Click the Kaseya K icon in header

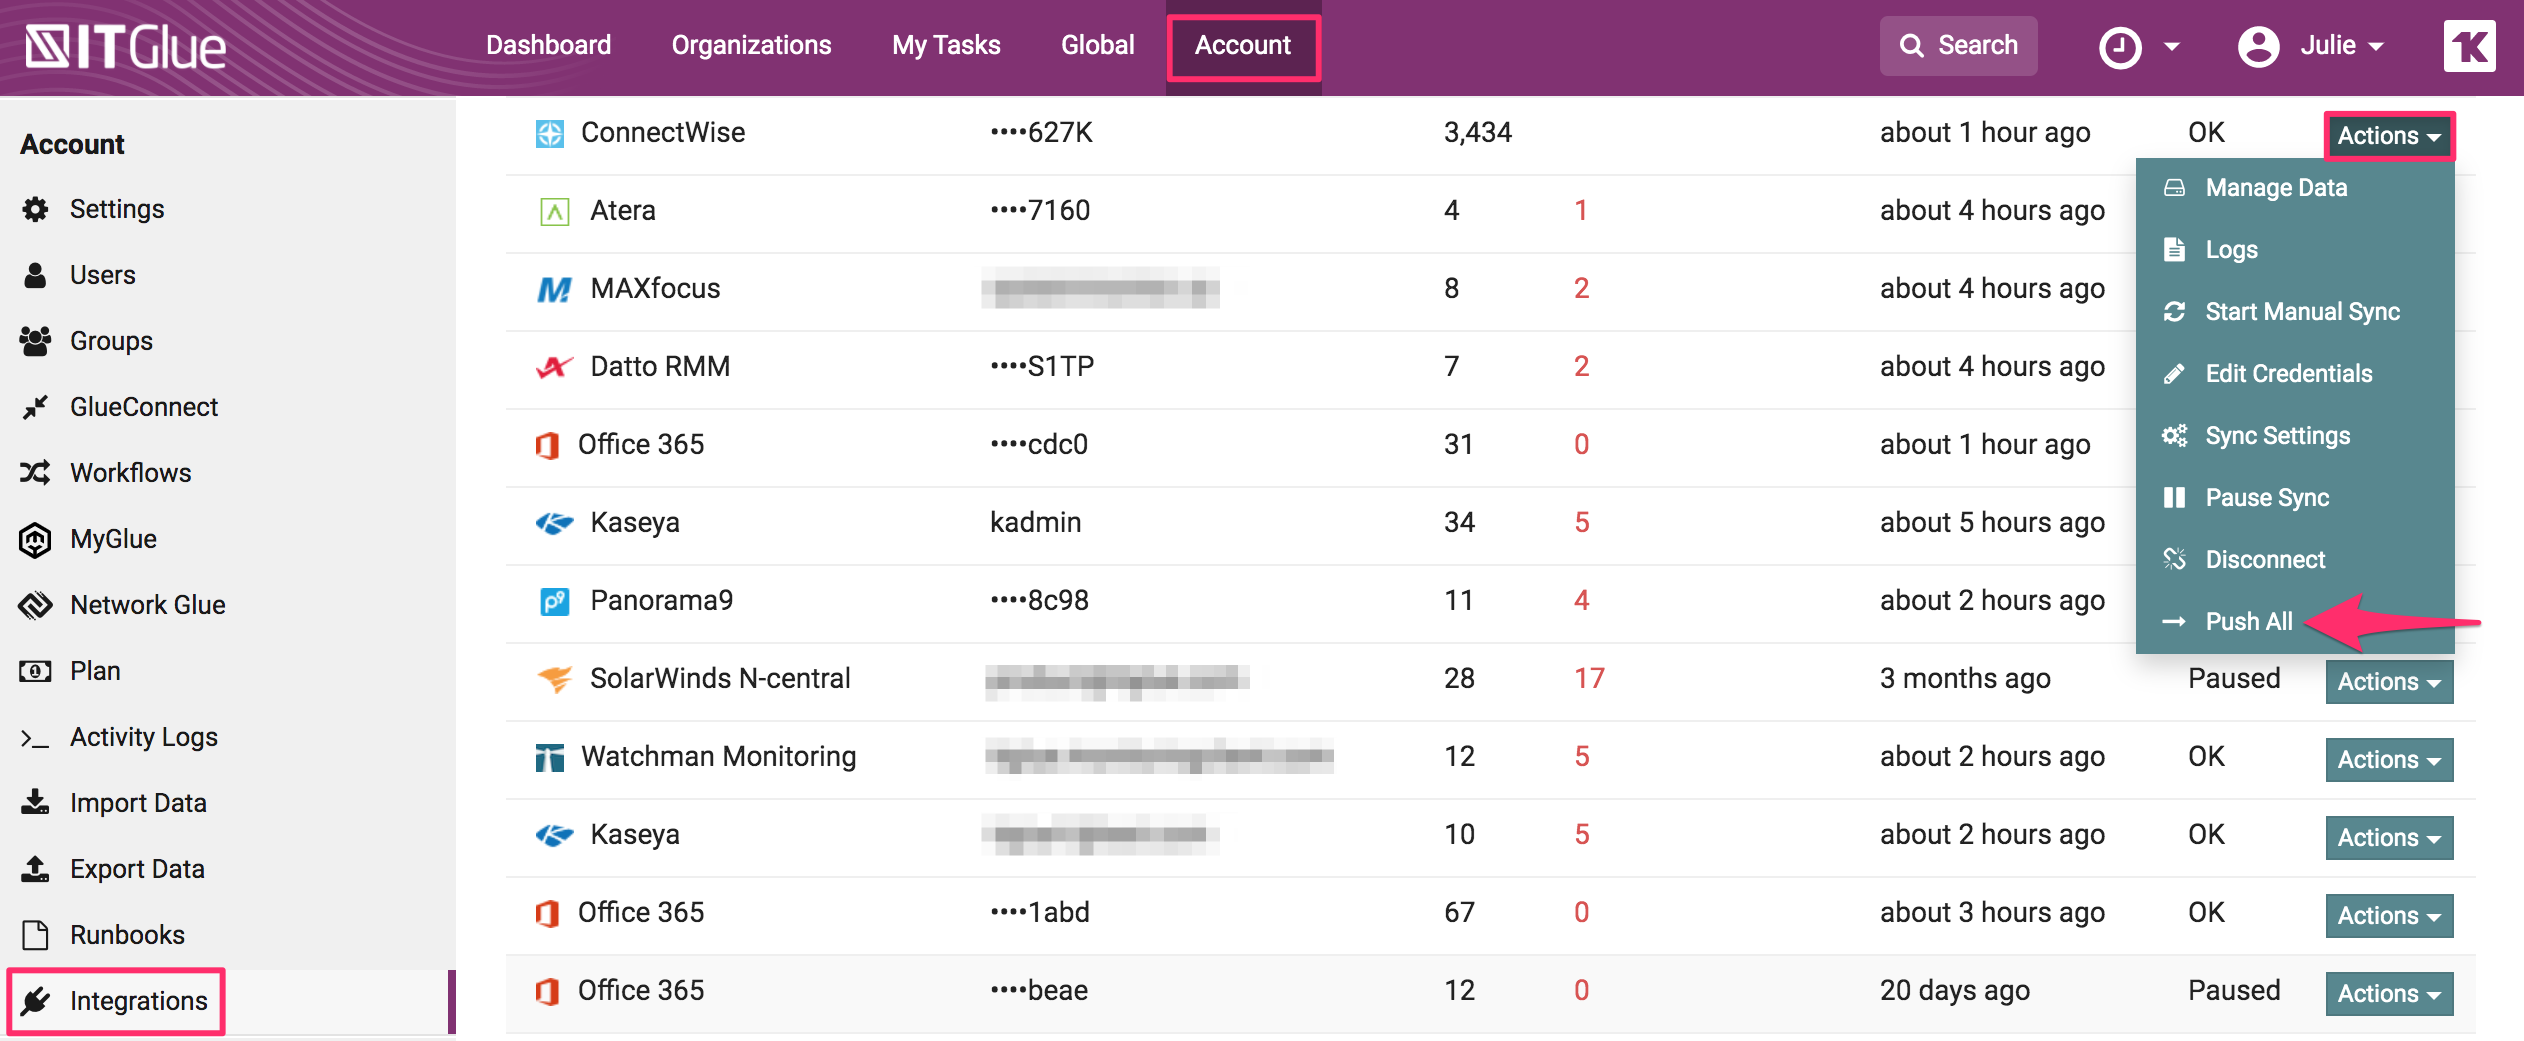coord(2468,47)
